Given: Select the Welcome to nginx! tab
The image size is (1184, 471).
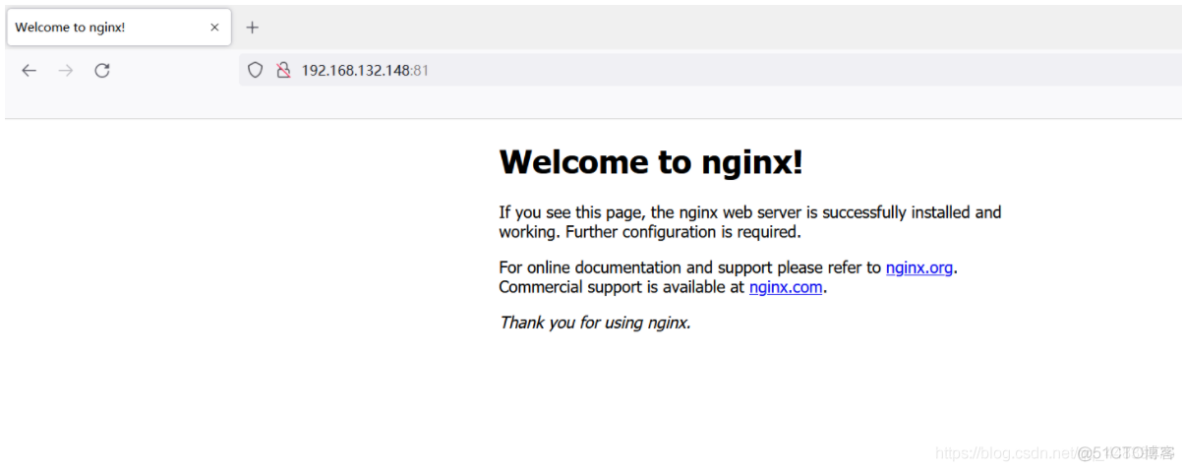Looking at the screenshot, I should tap(119, 28).
